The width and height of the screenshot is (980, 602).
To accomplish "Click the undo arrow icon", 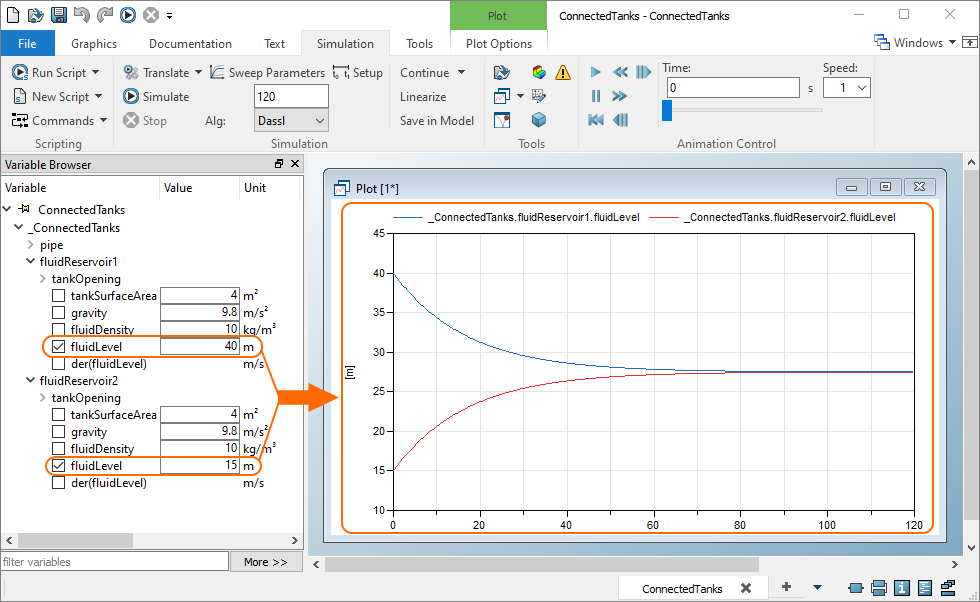I will click(81, 15).
